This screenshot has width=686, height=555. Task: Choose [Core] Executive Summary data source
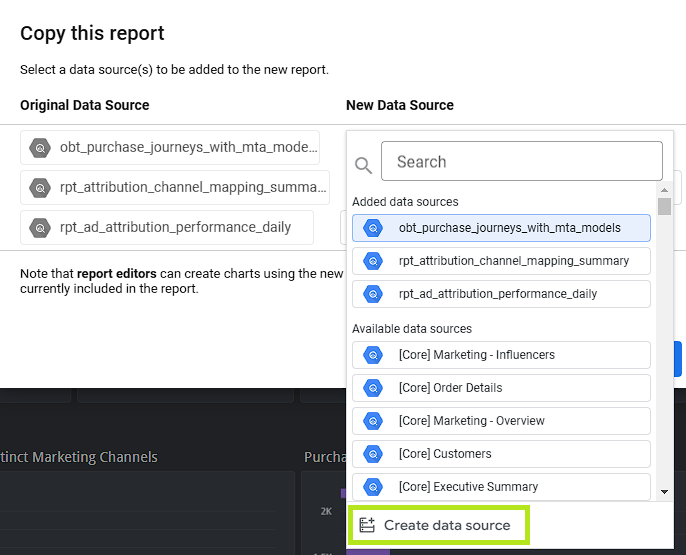point(501,487)
